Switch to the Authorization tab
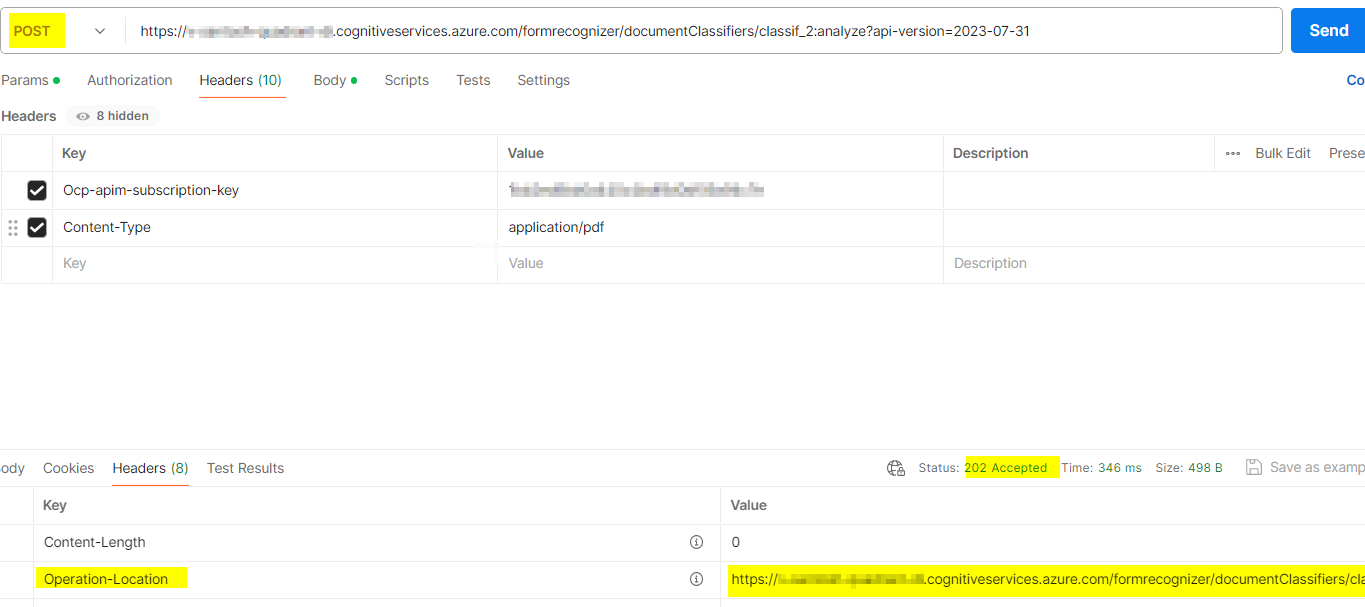This screenshot has height=607, width=1365. click(129, 80)
